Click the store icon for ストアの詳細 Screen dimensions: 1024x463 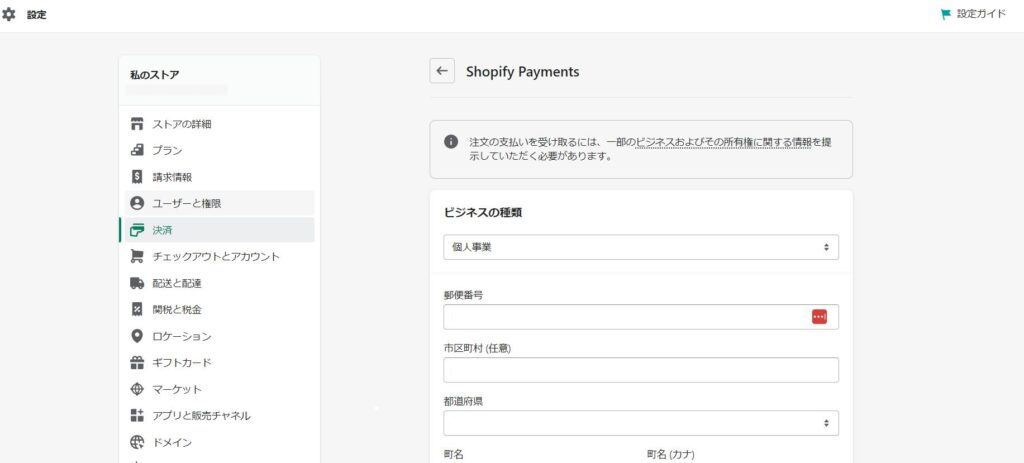[136, 124]
